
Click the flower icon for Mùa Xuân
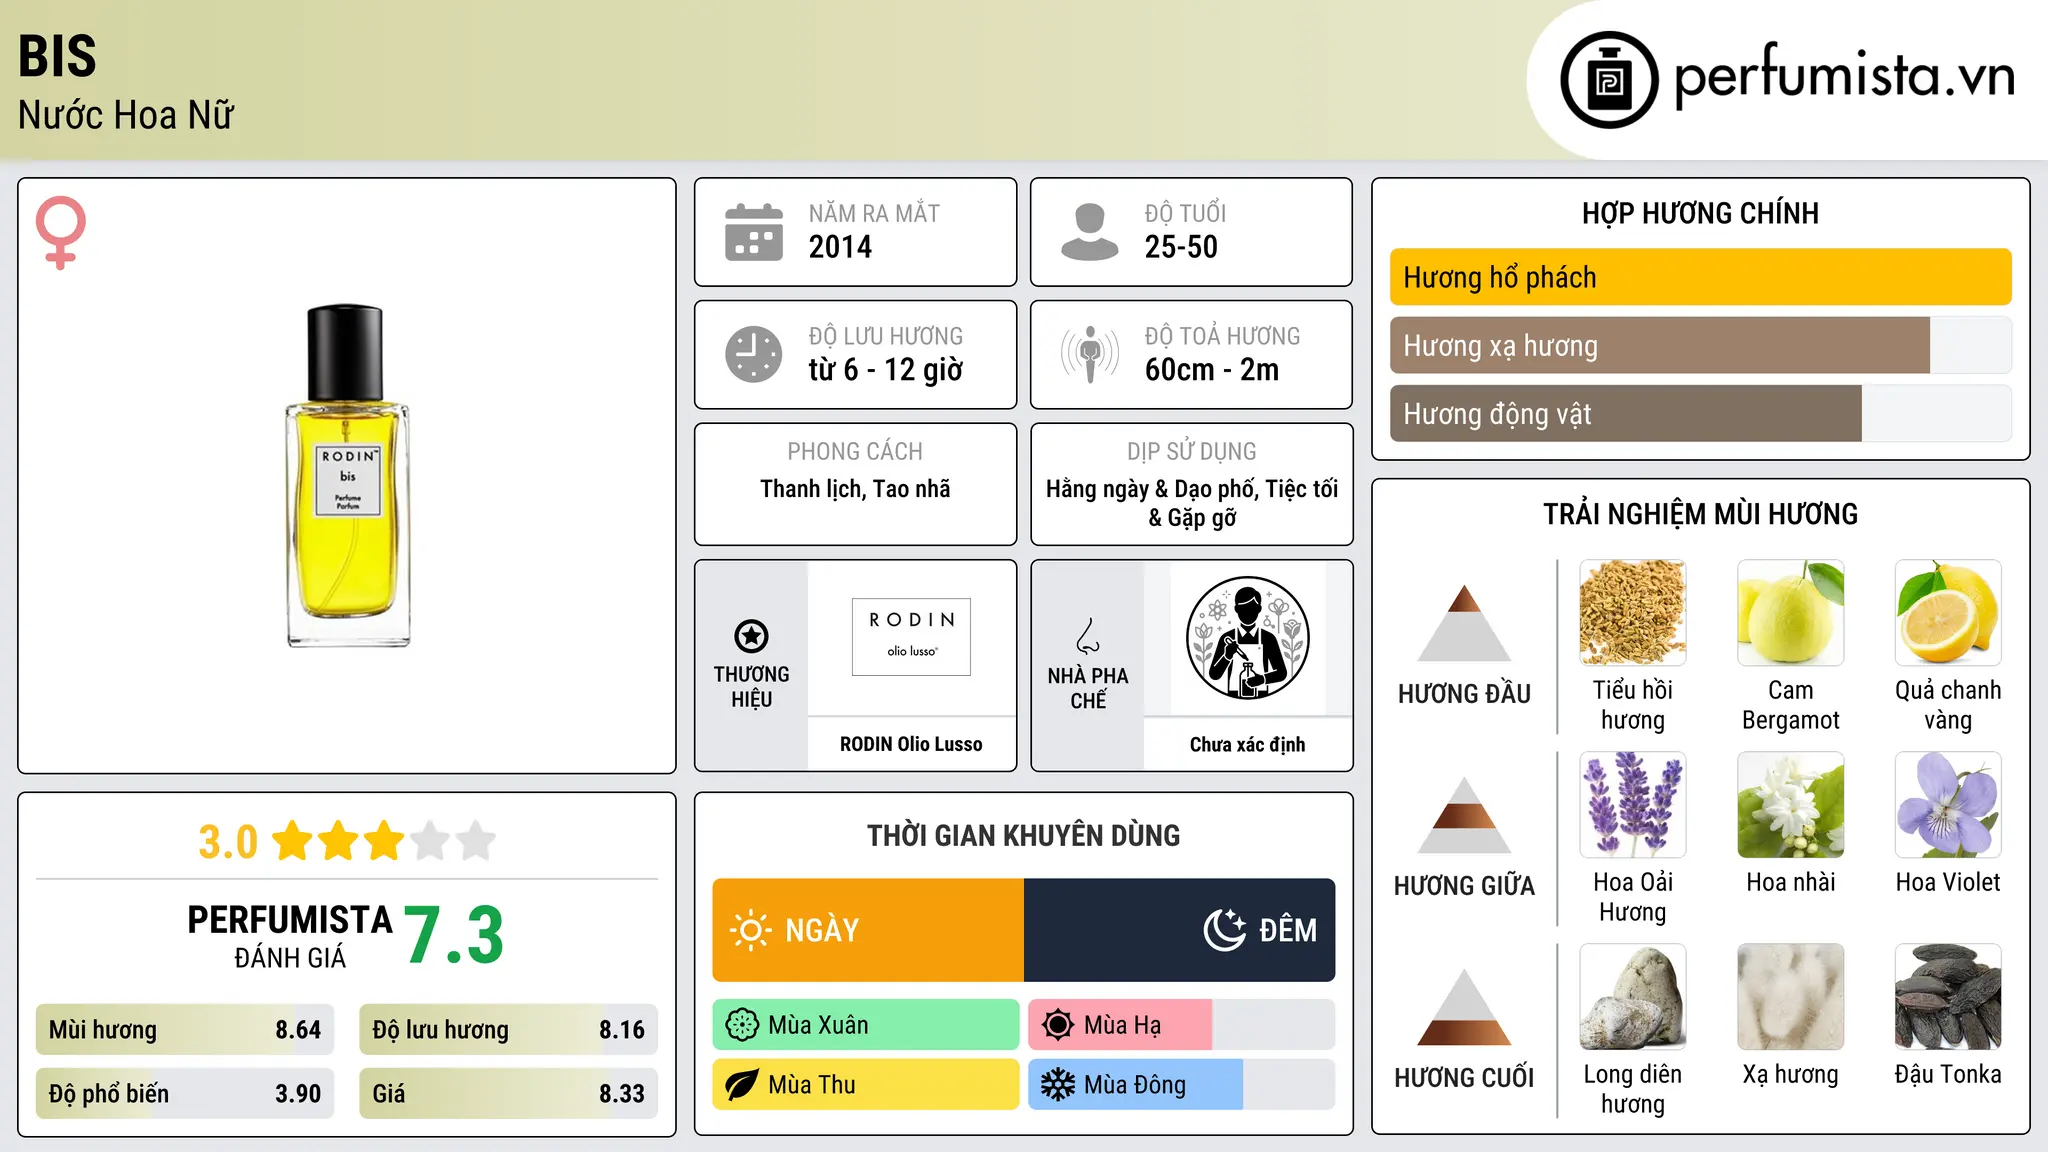(x=742, y=1025)
